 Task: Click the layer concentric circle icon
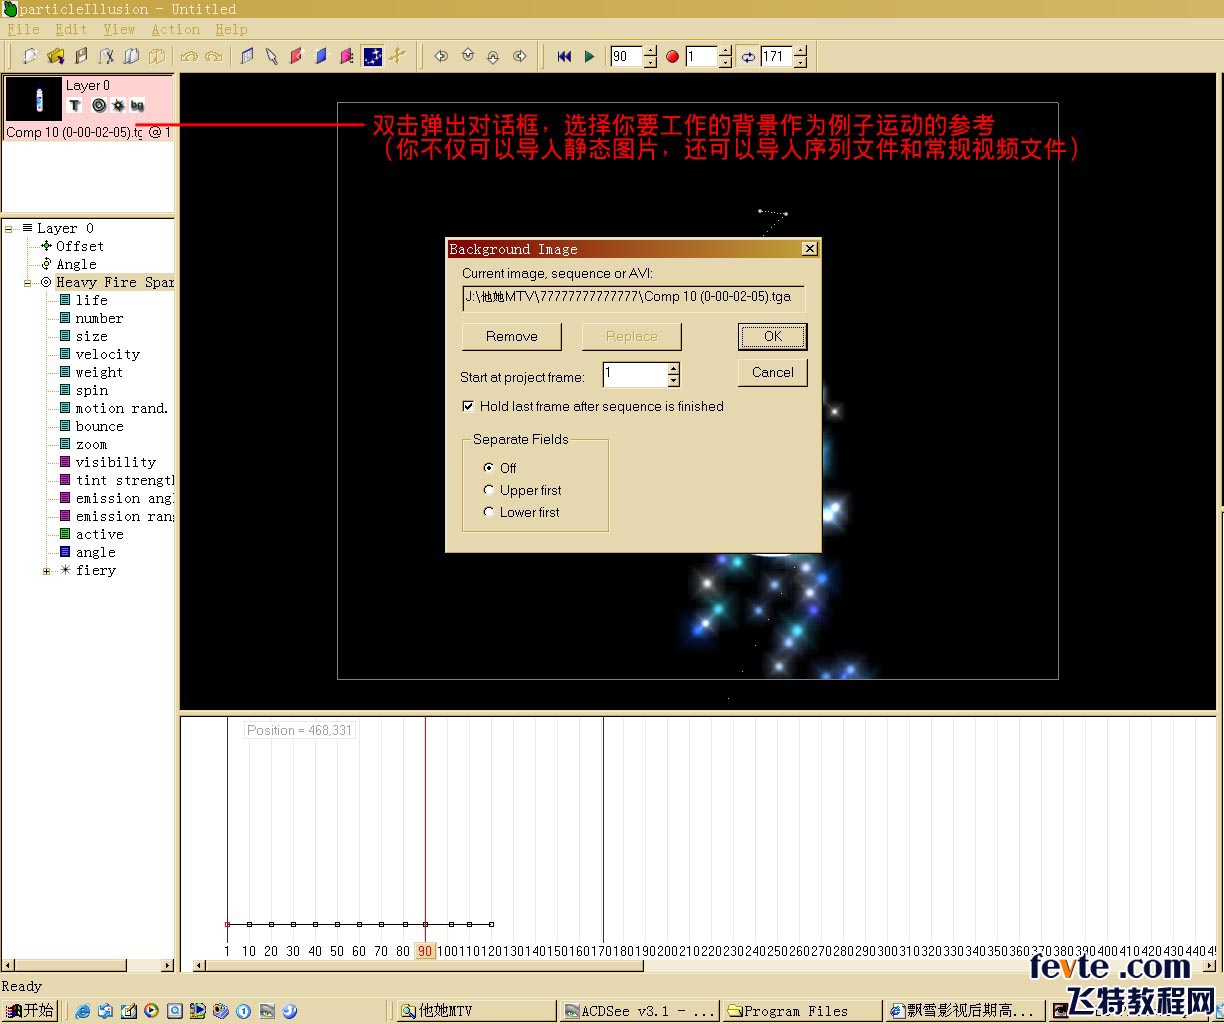pos(99,105)
